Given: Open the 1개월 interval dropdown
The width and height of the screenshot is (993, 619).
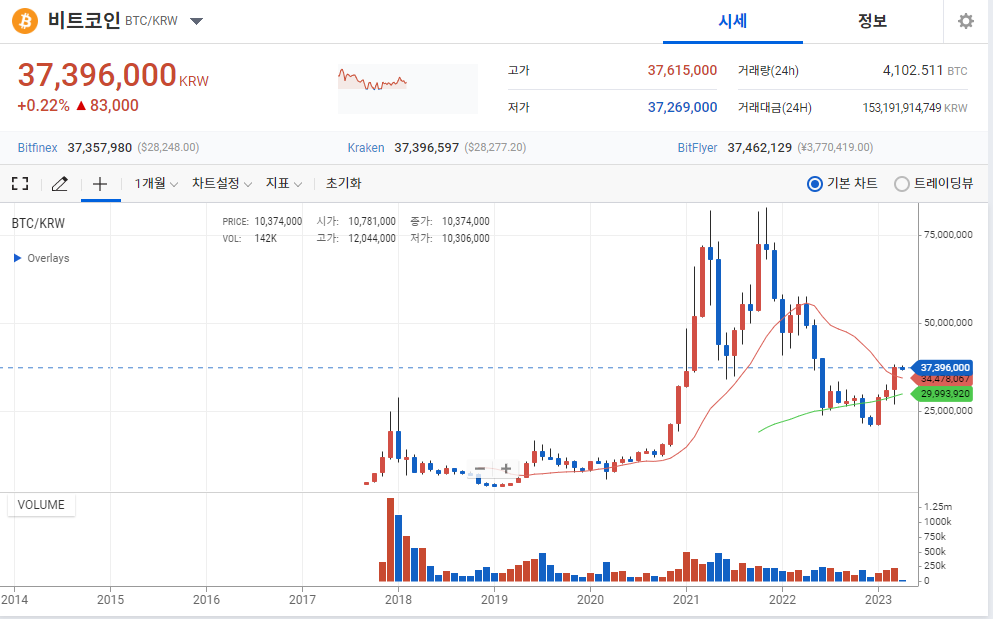Looking at the screenshot, I should pyautogui.click(x=156, y=184).
